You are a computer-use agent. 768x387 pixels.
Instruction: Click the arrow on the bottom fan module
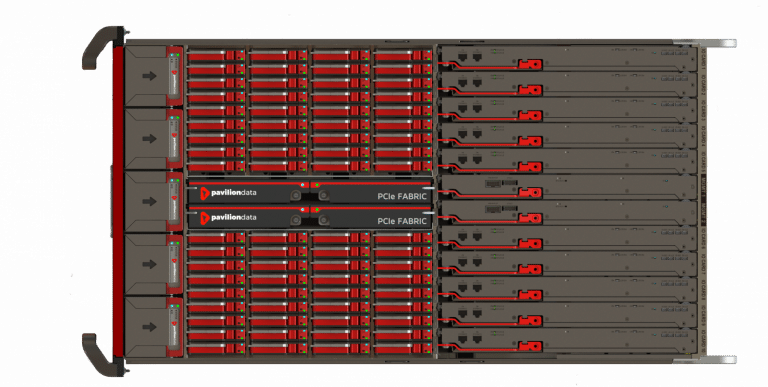tap(149, 327)
